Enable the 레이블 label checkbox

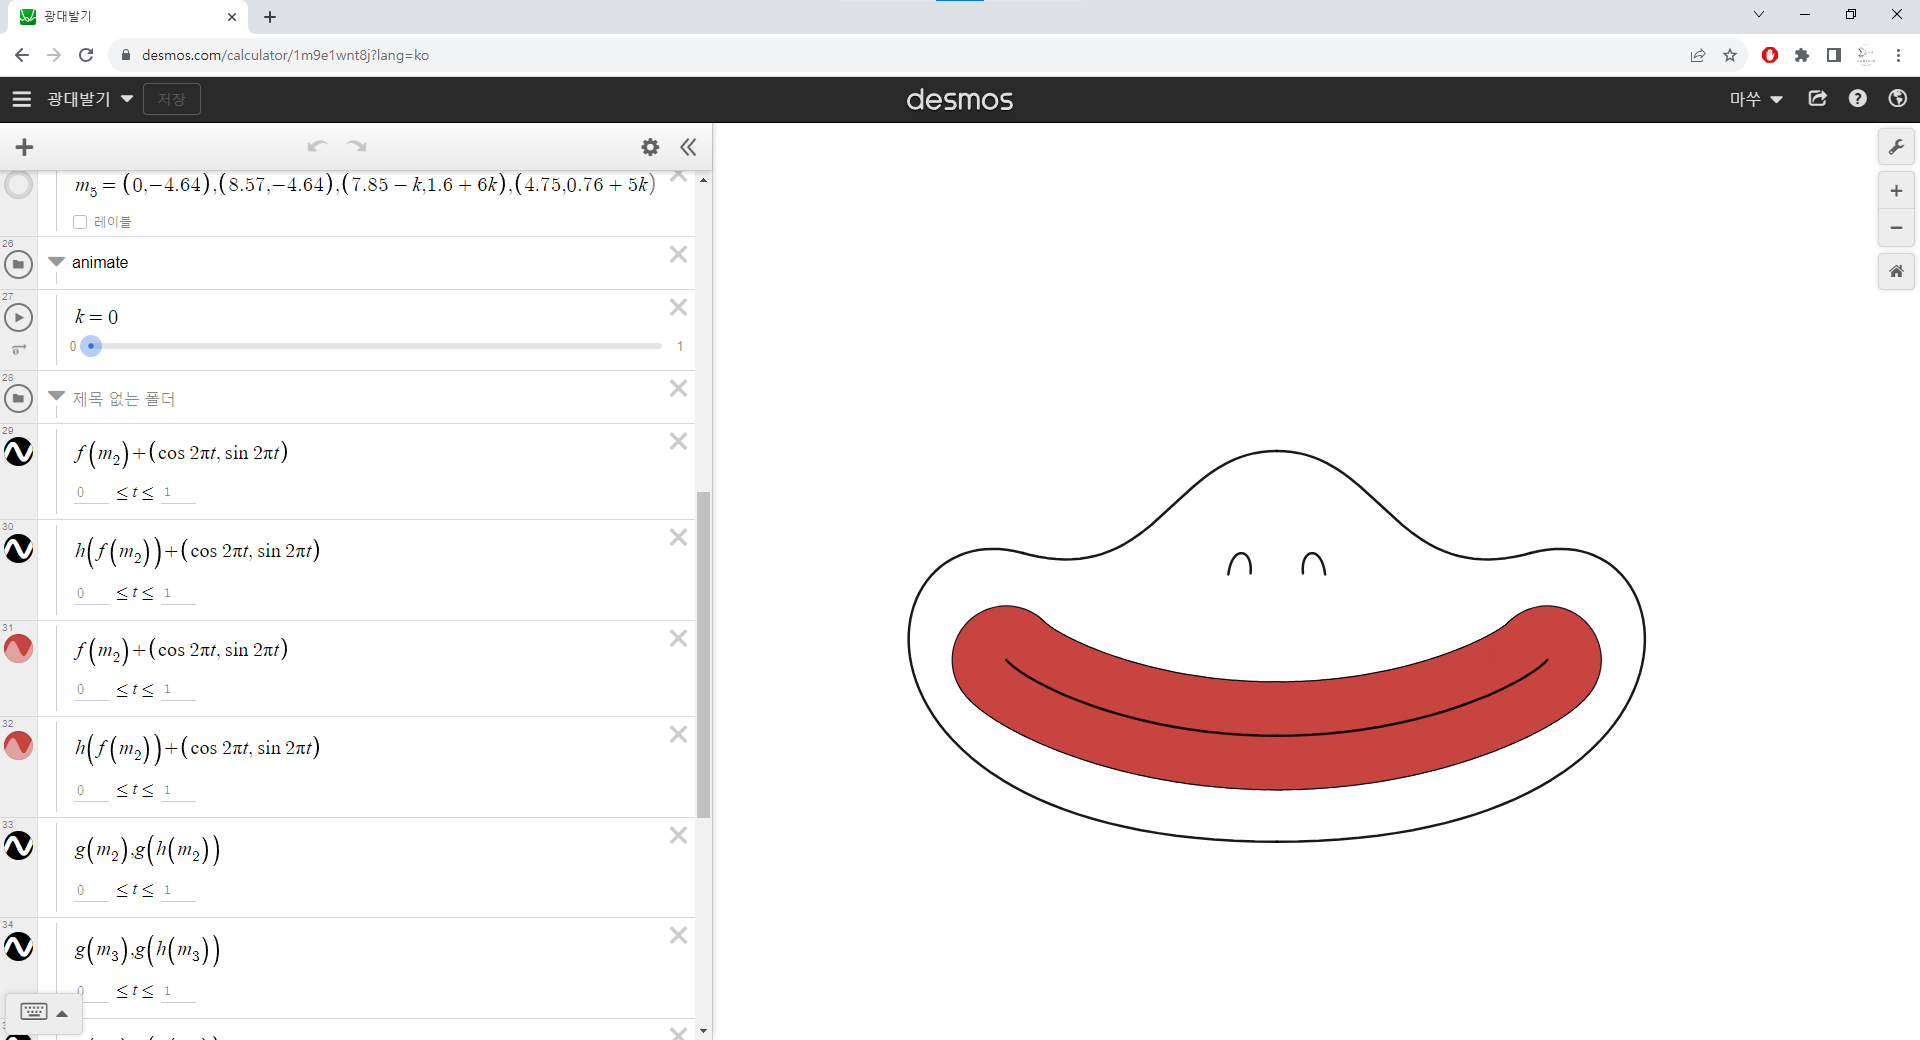tap(80, 222)
